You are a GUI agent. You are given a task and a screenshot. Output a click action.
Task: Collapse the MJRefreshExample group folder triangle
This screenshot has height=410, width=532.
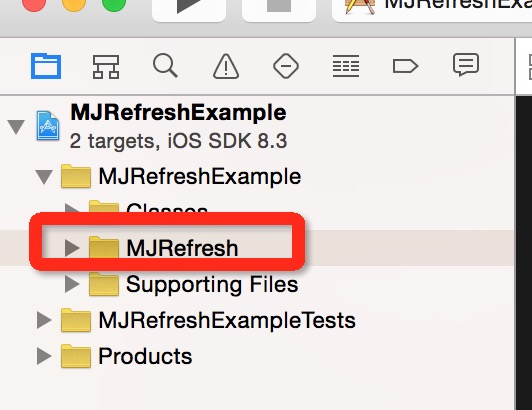[44, 176]
